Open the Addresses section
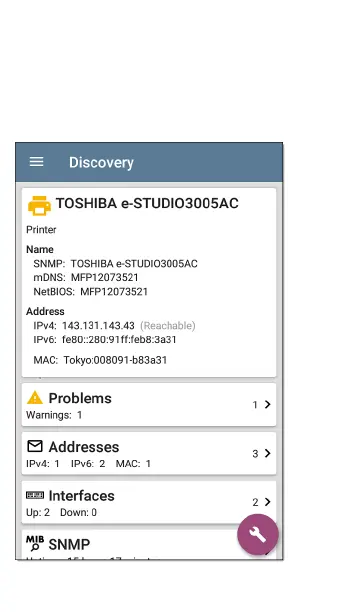This screenshot has height=612, width=360. coord(149,454)
